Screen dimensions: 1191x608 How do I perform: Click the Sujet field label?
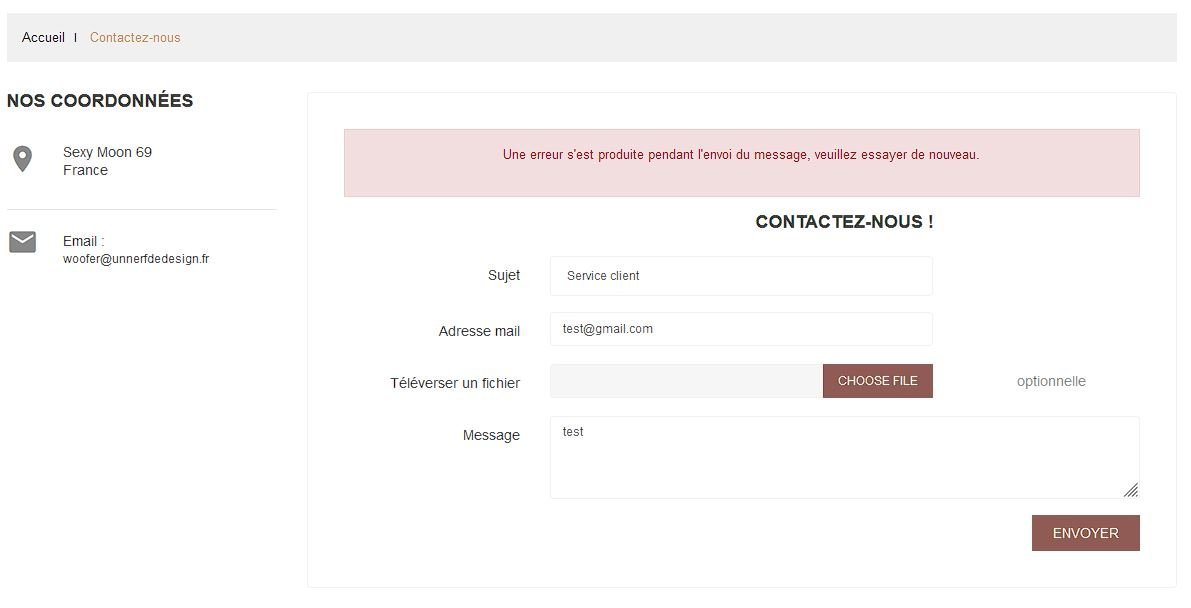pyautogui.click(x=504, y=275)
